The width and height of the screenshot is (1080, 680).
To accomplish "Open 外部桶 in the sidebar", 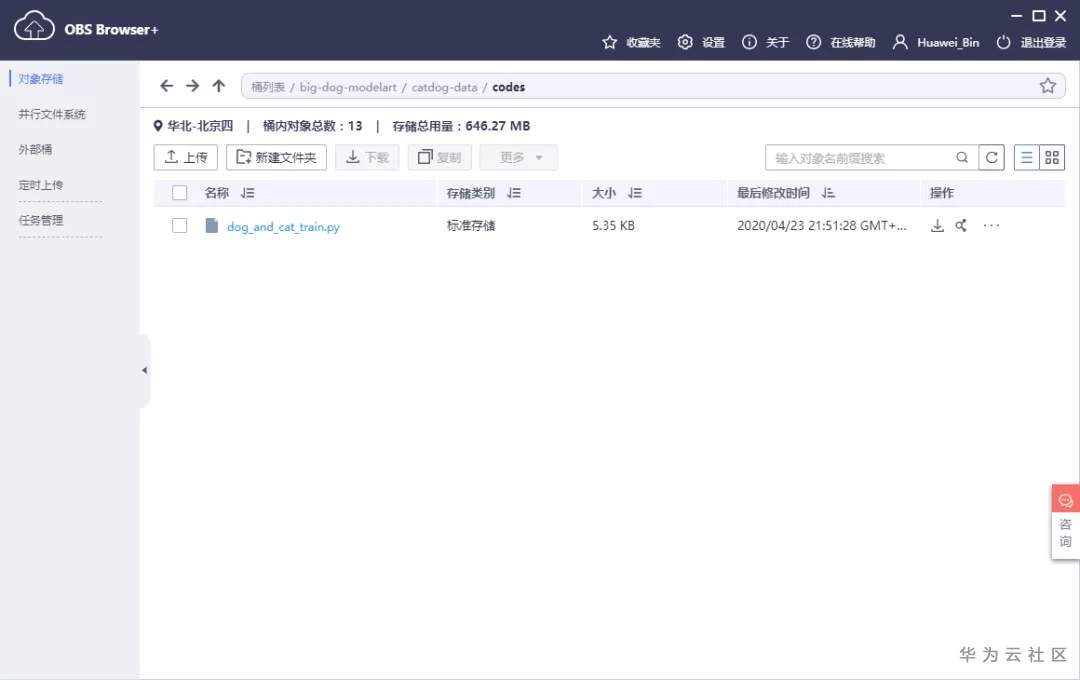I will pyautogui.click(x=35, y=150).
